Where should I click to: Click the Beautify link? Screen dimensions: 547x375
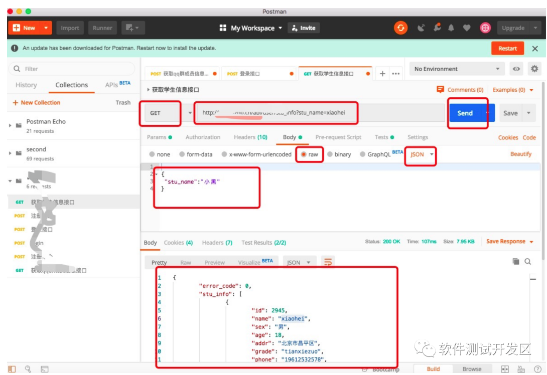click(520, 154)
